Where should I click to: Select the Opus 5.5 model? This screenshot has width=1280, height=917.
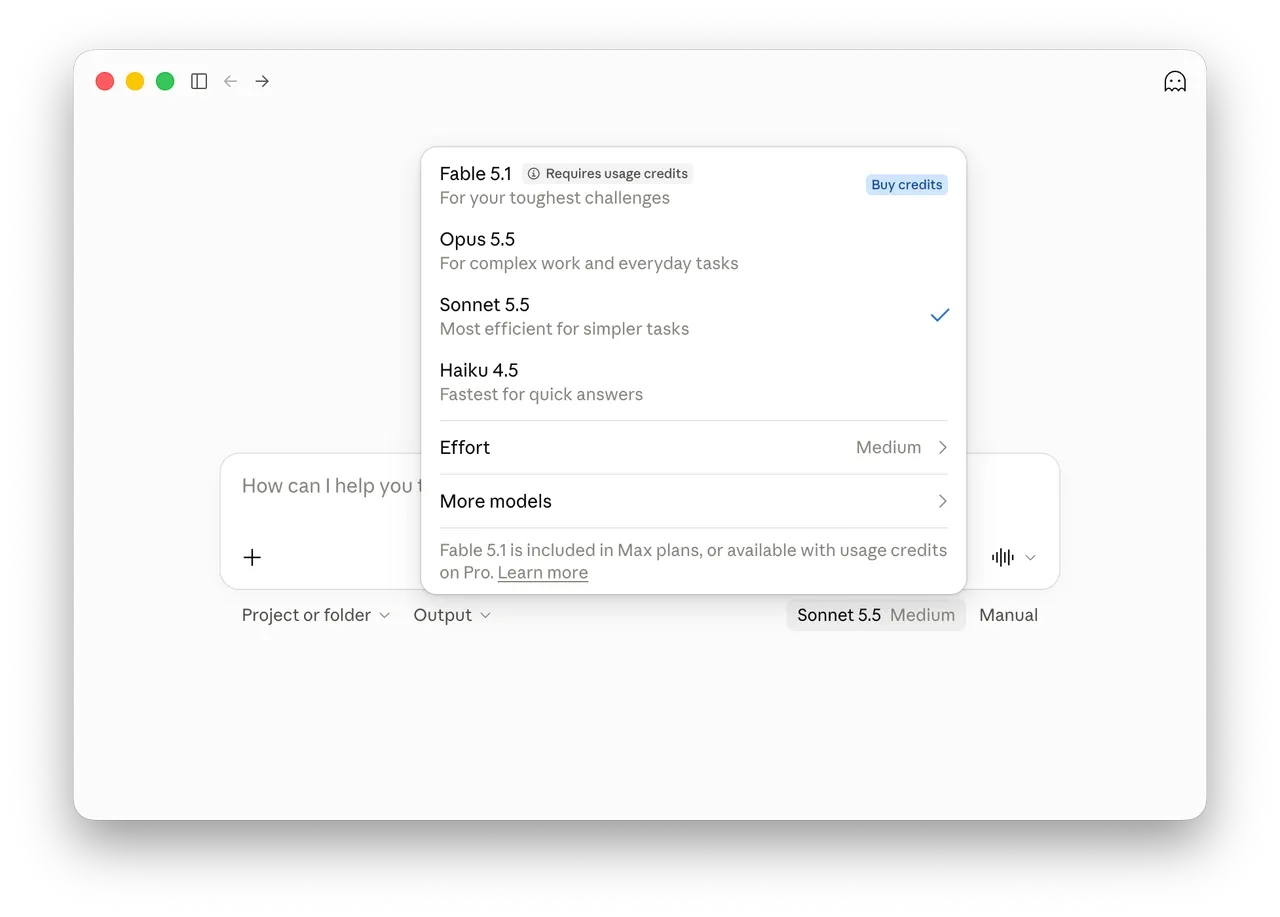point(694,251)
